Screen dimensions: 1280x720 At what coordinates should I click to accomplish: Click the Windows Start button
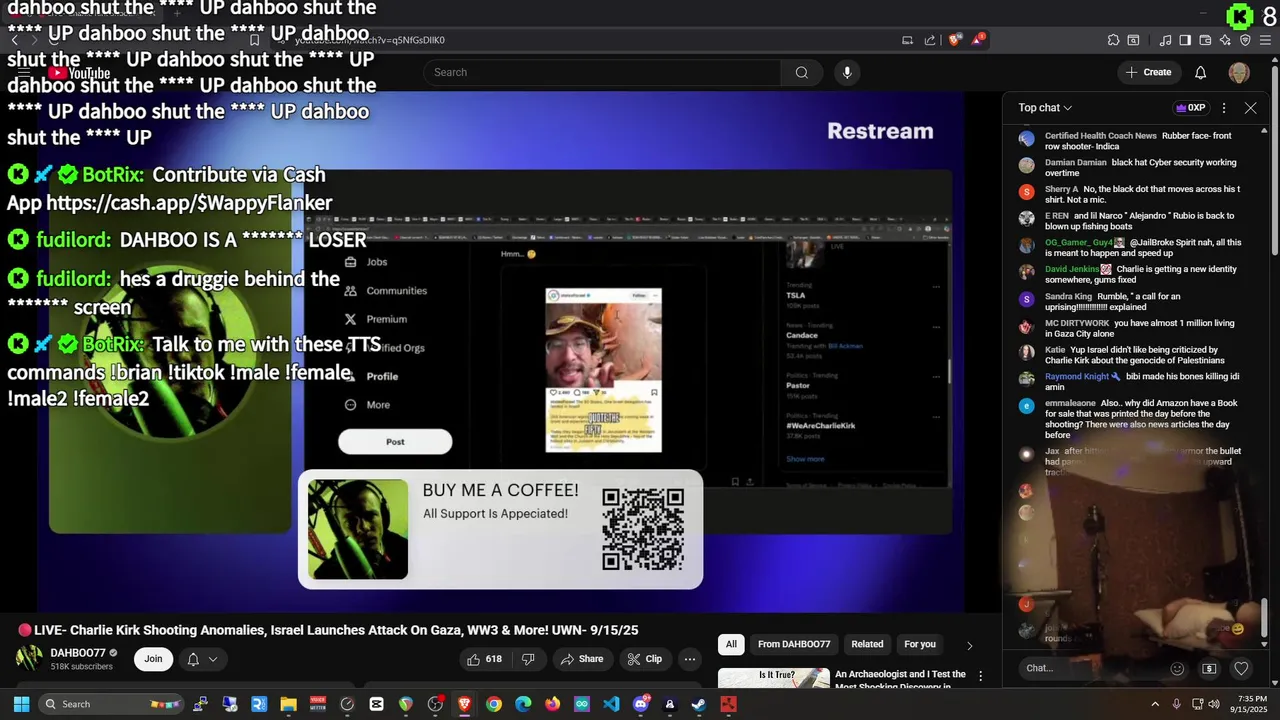click(21, 704)
